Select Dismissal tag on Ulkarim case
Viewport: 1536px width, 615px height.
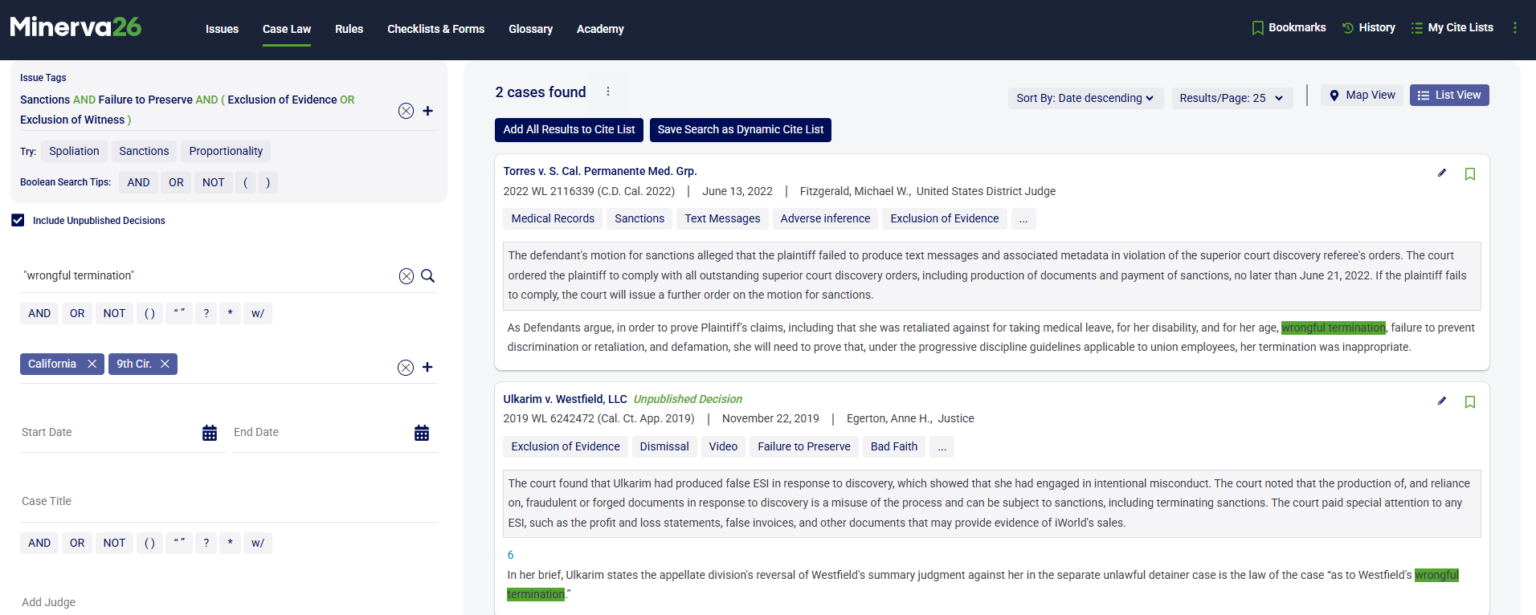[664, 446]
